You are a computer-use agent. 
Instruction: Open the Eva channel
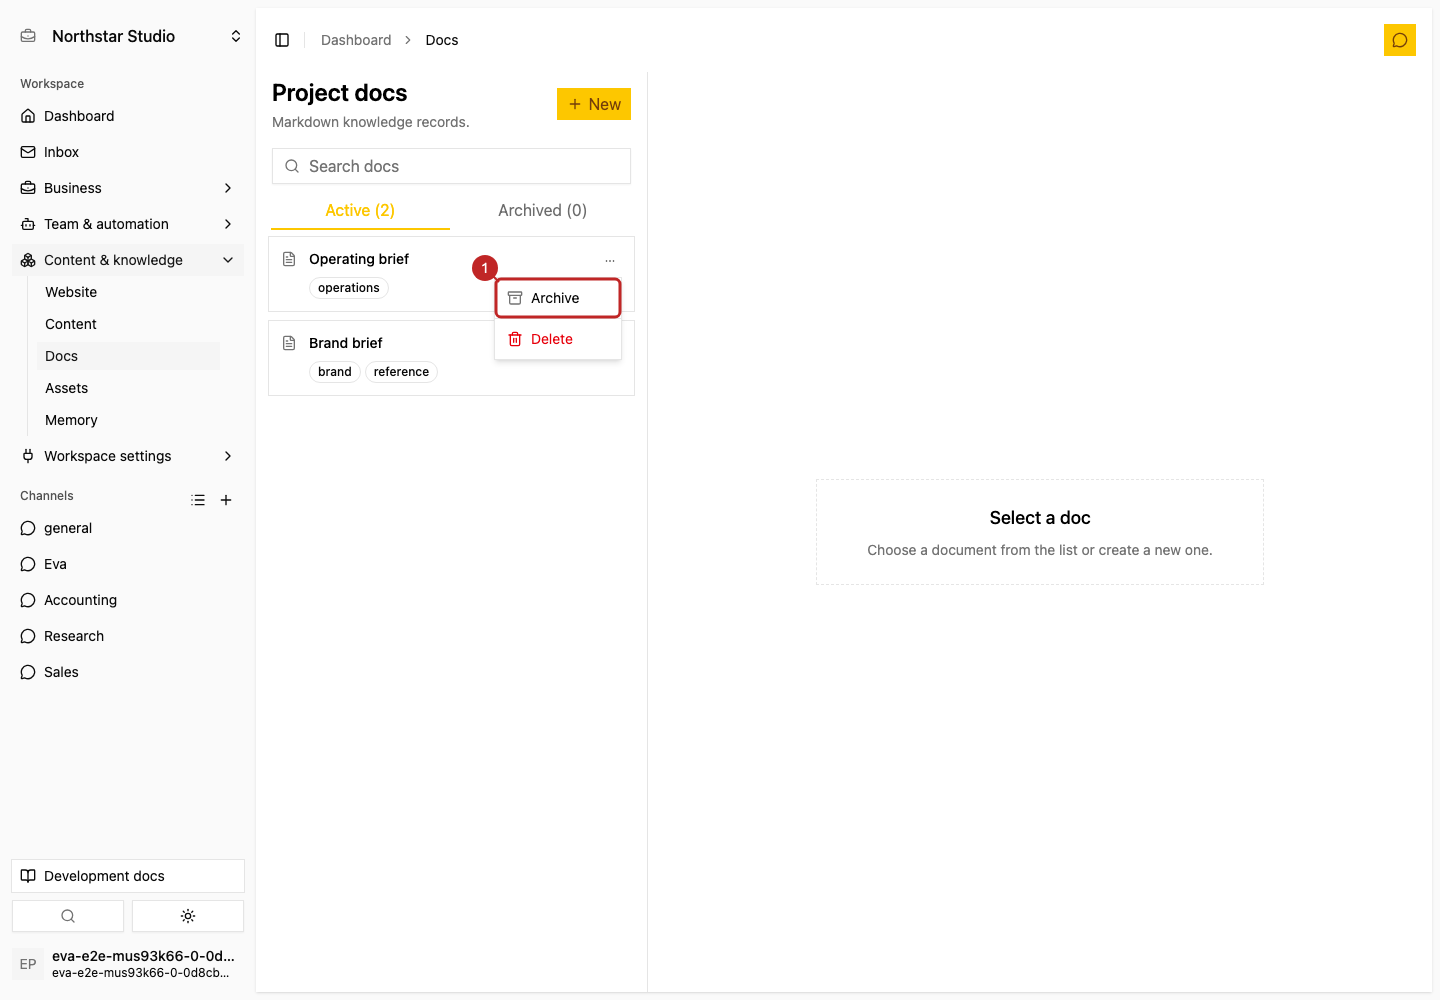tap(128, 564)
